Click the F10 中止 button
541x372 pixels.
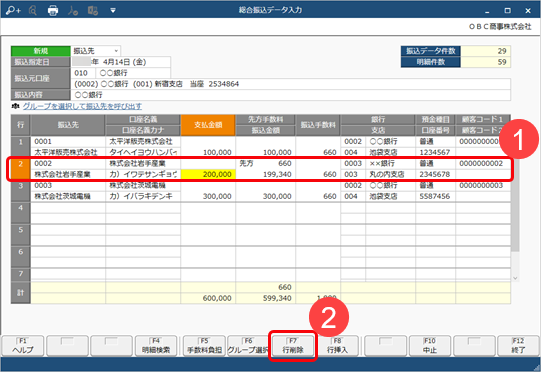tap(430, 345)
